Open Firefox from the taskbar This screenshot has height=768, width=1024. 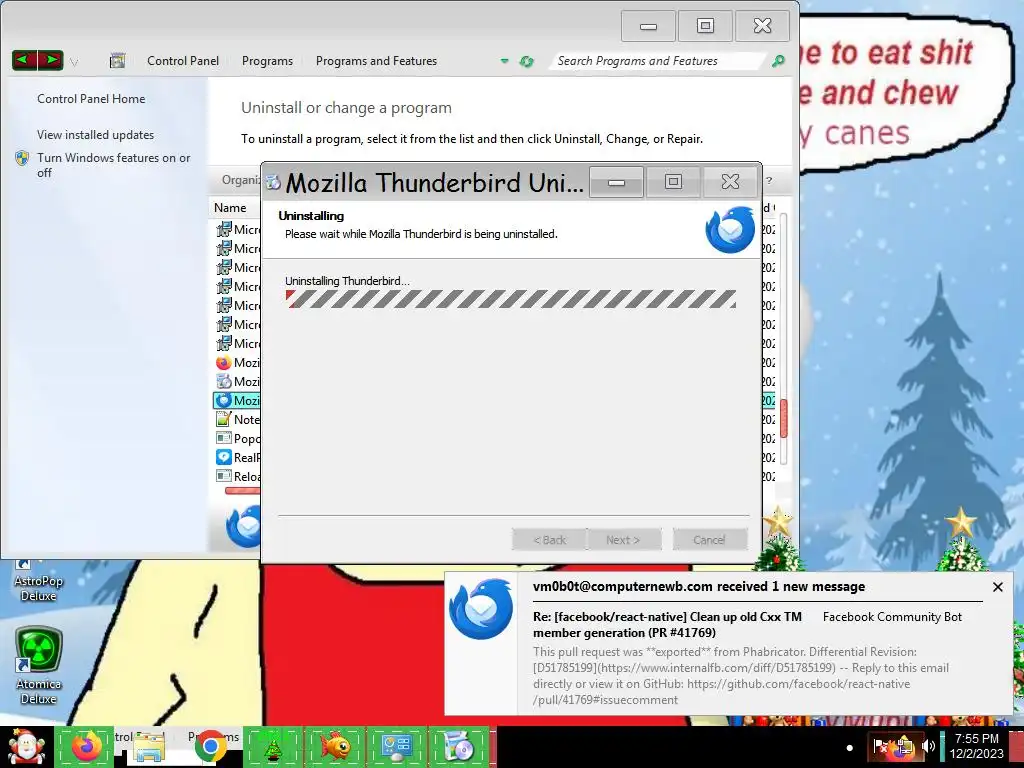tap(86, 746)
